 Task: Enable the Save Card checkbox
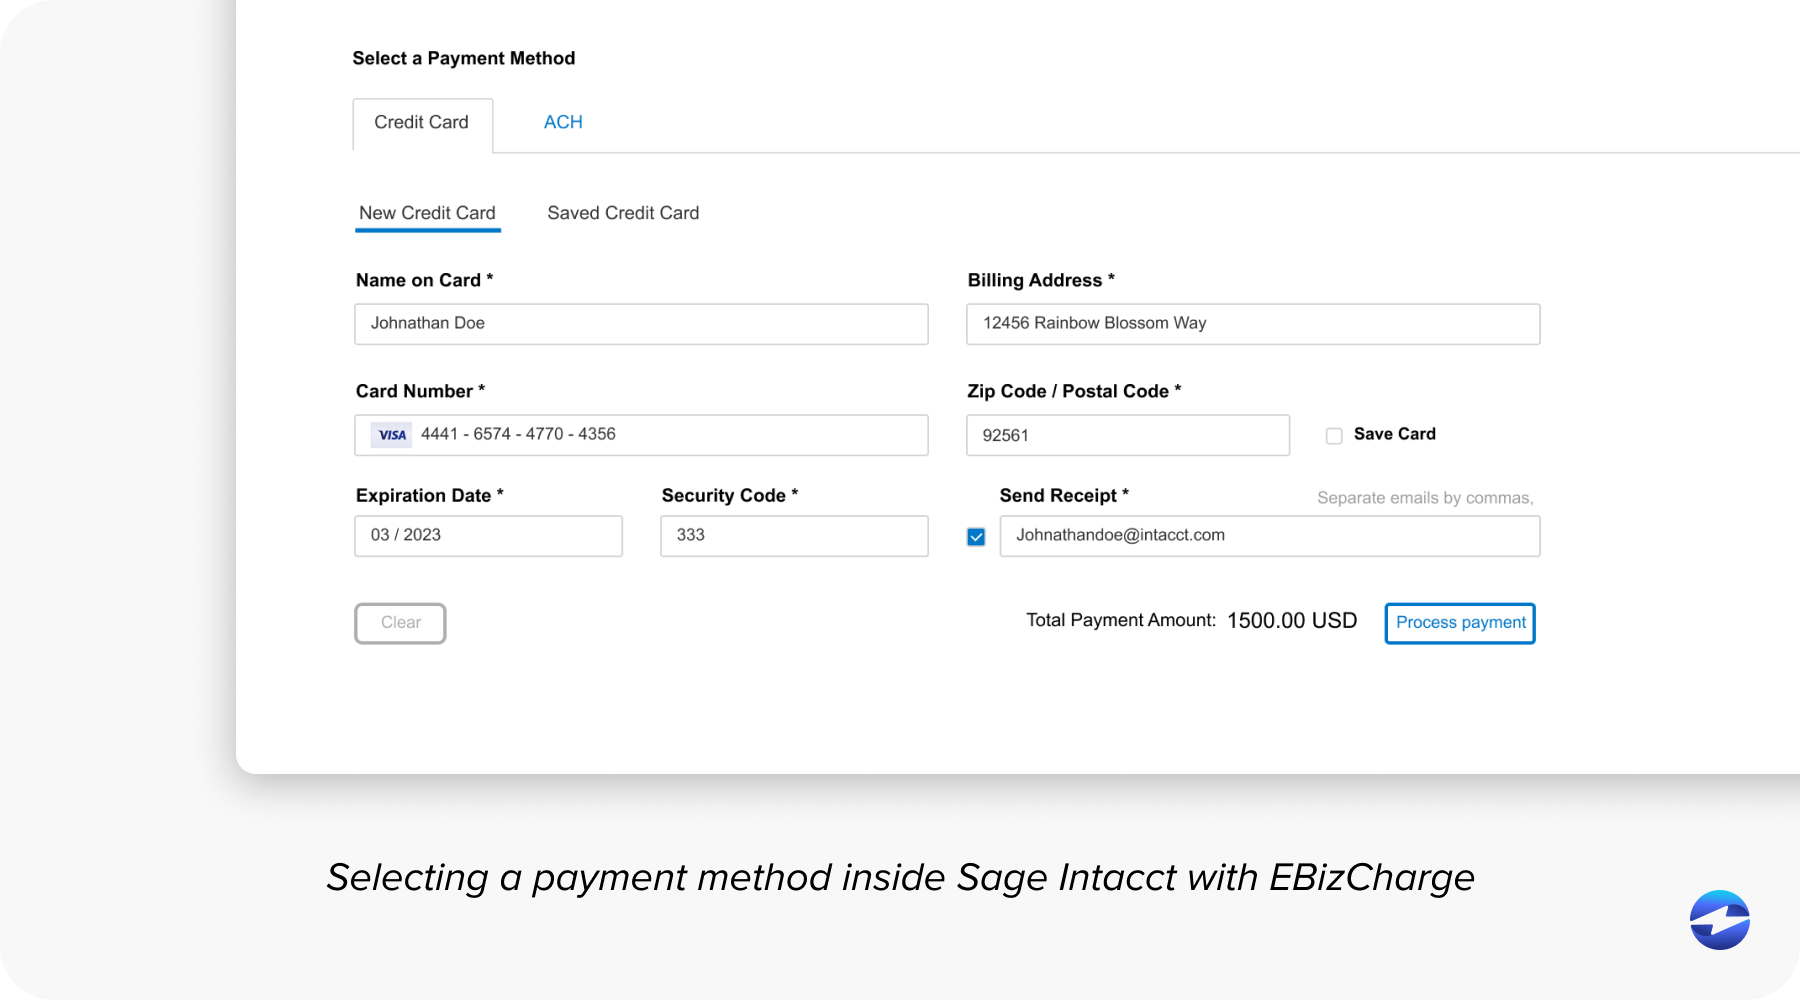click(1333, 435)
